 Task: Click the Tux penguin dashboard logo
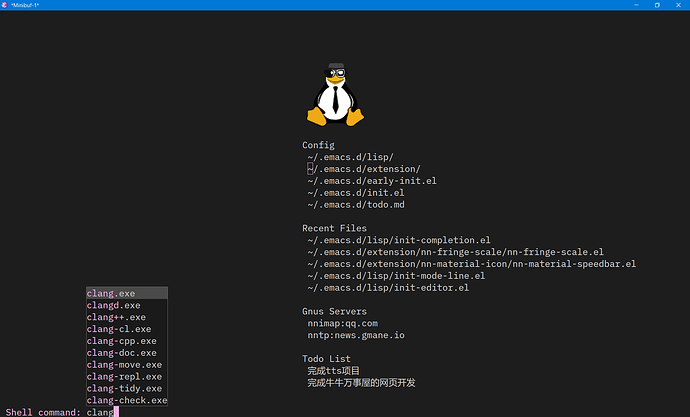click(x=335, y=95)
